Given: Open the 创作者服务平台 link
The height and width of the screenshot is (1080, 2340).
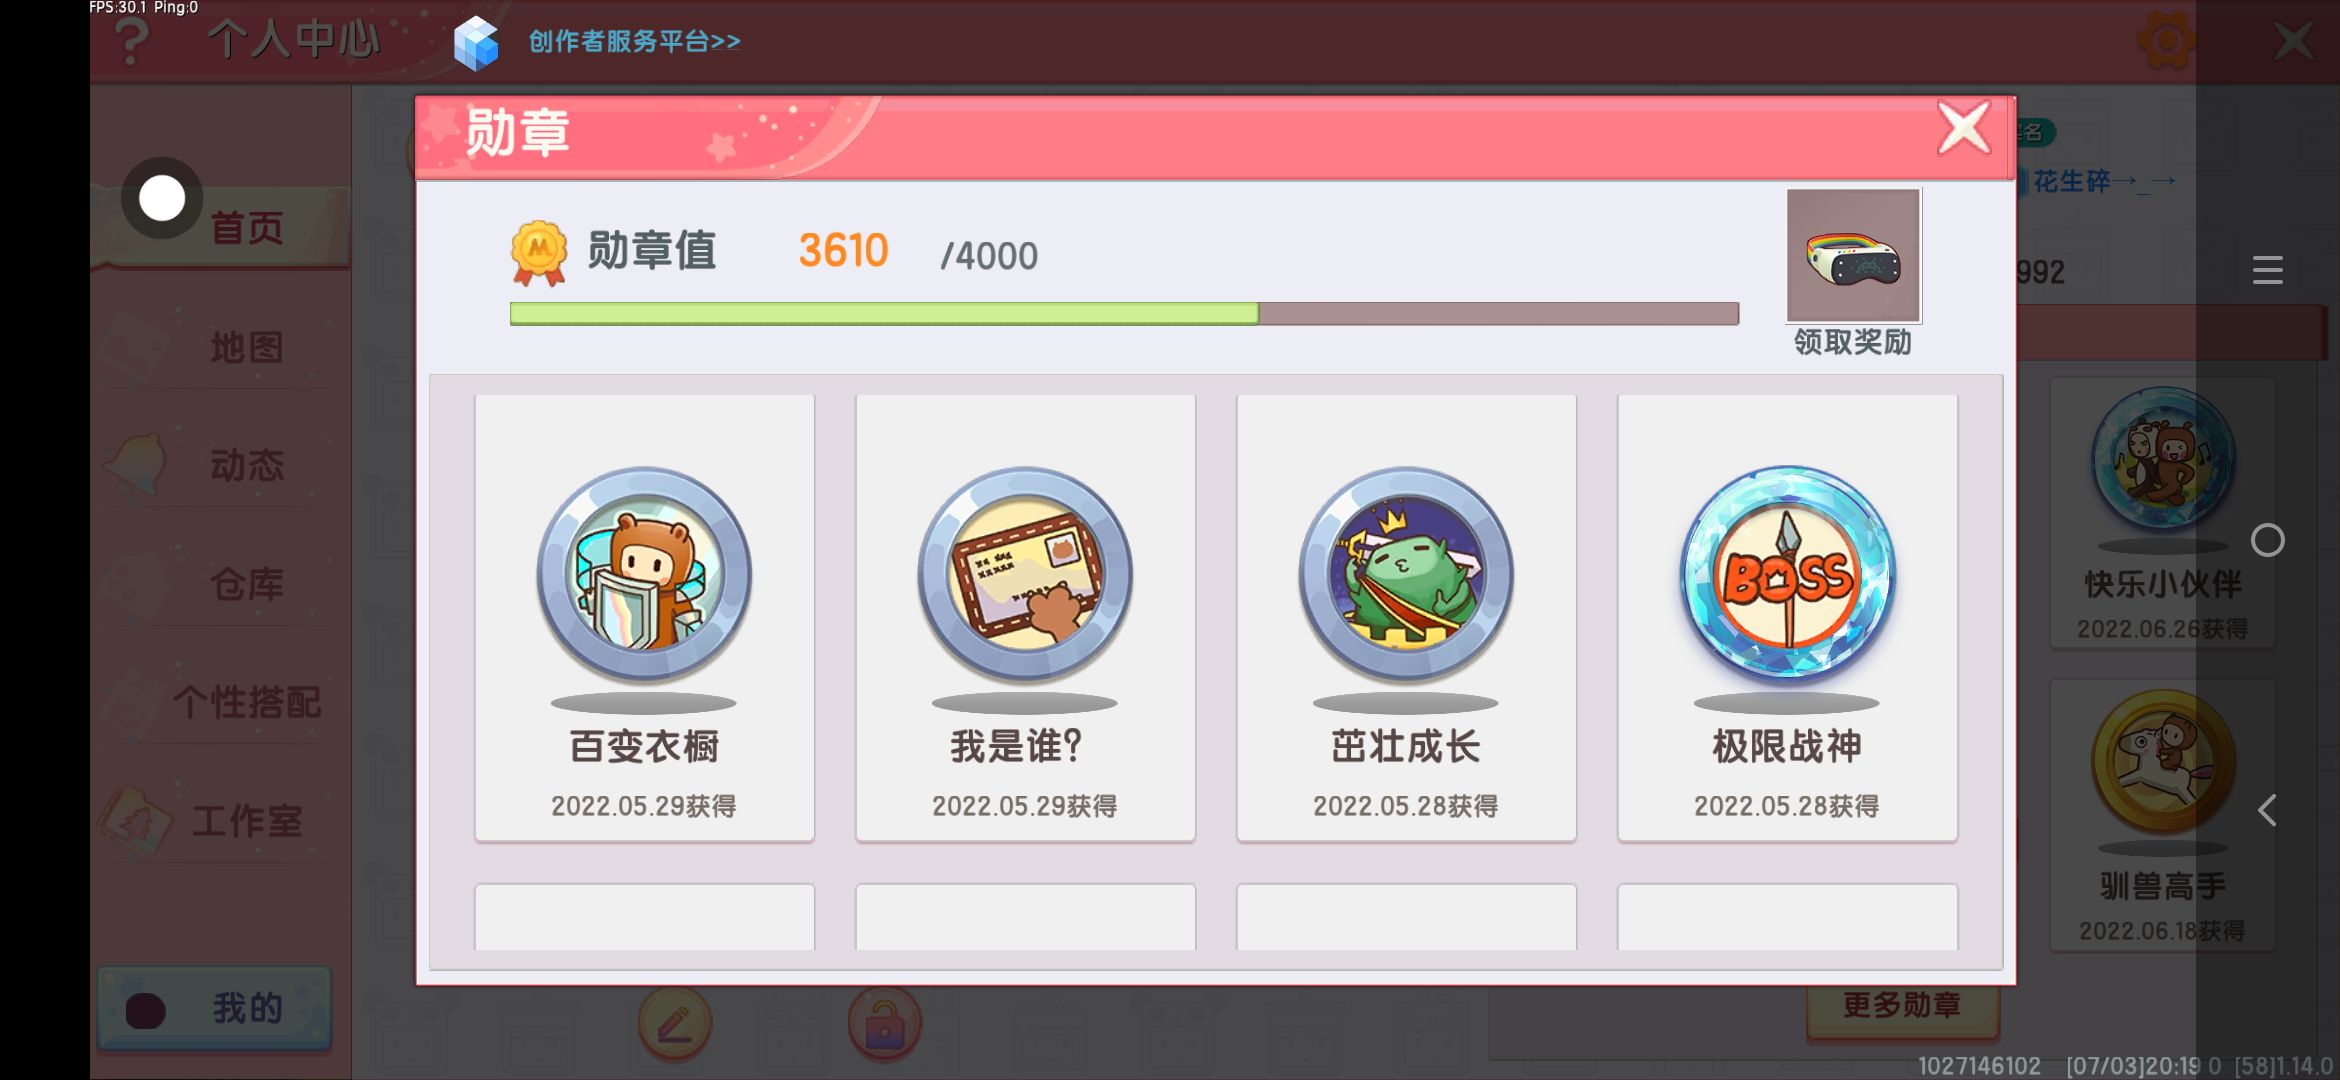Looking at the screenshot, I should [634, 41].
